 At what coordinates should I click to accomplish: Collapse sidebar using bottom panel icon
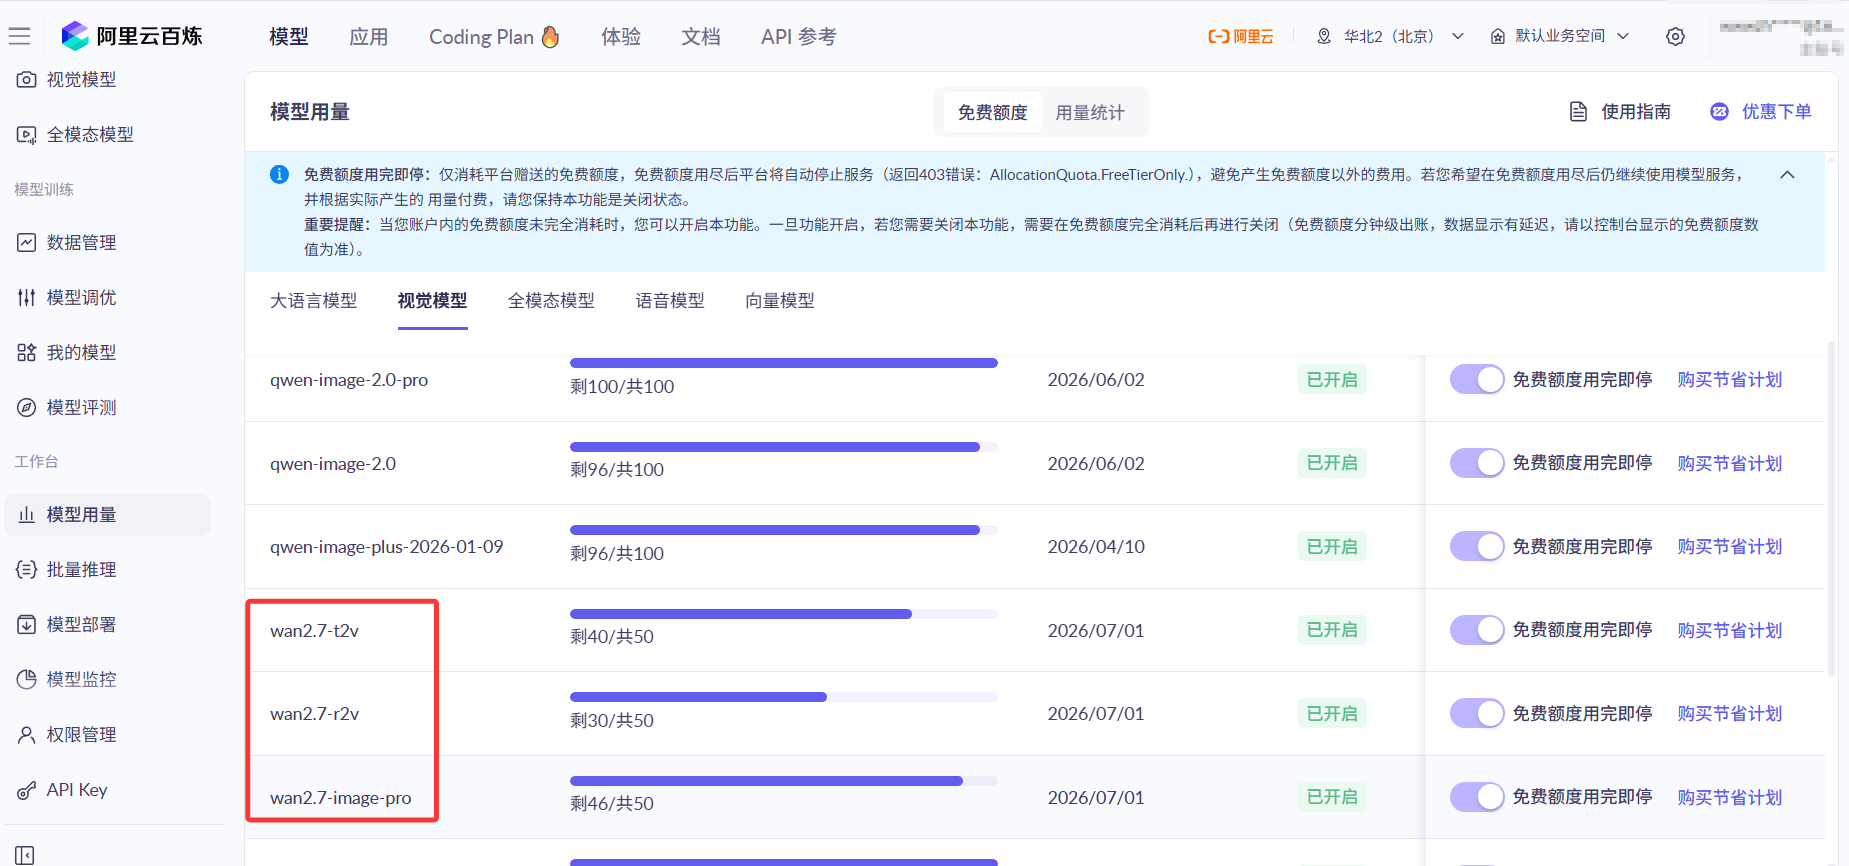pyautogui.click(x=24, y=855)
